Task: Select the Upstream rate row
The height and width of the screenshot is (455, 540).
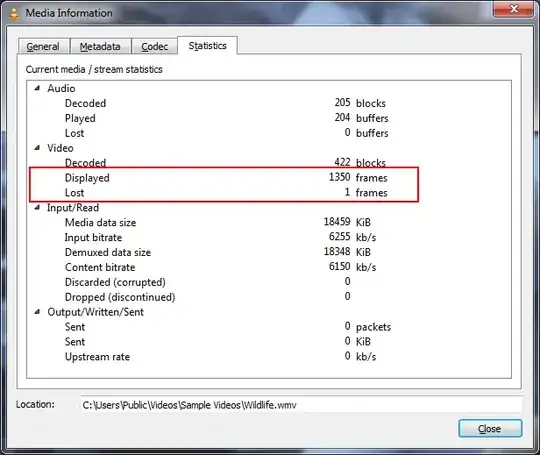Action: [x=269, y=356]
